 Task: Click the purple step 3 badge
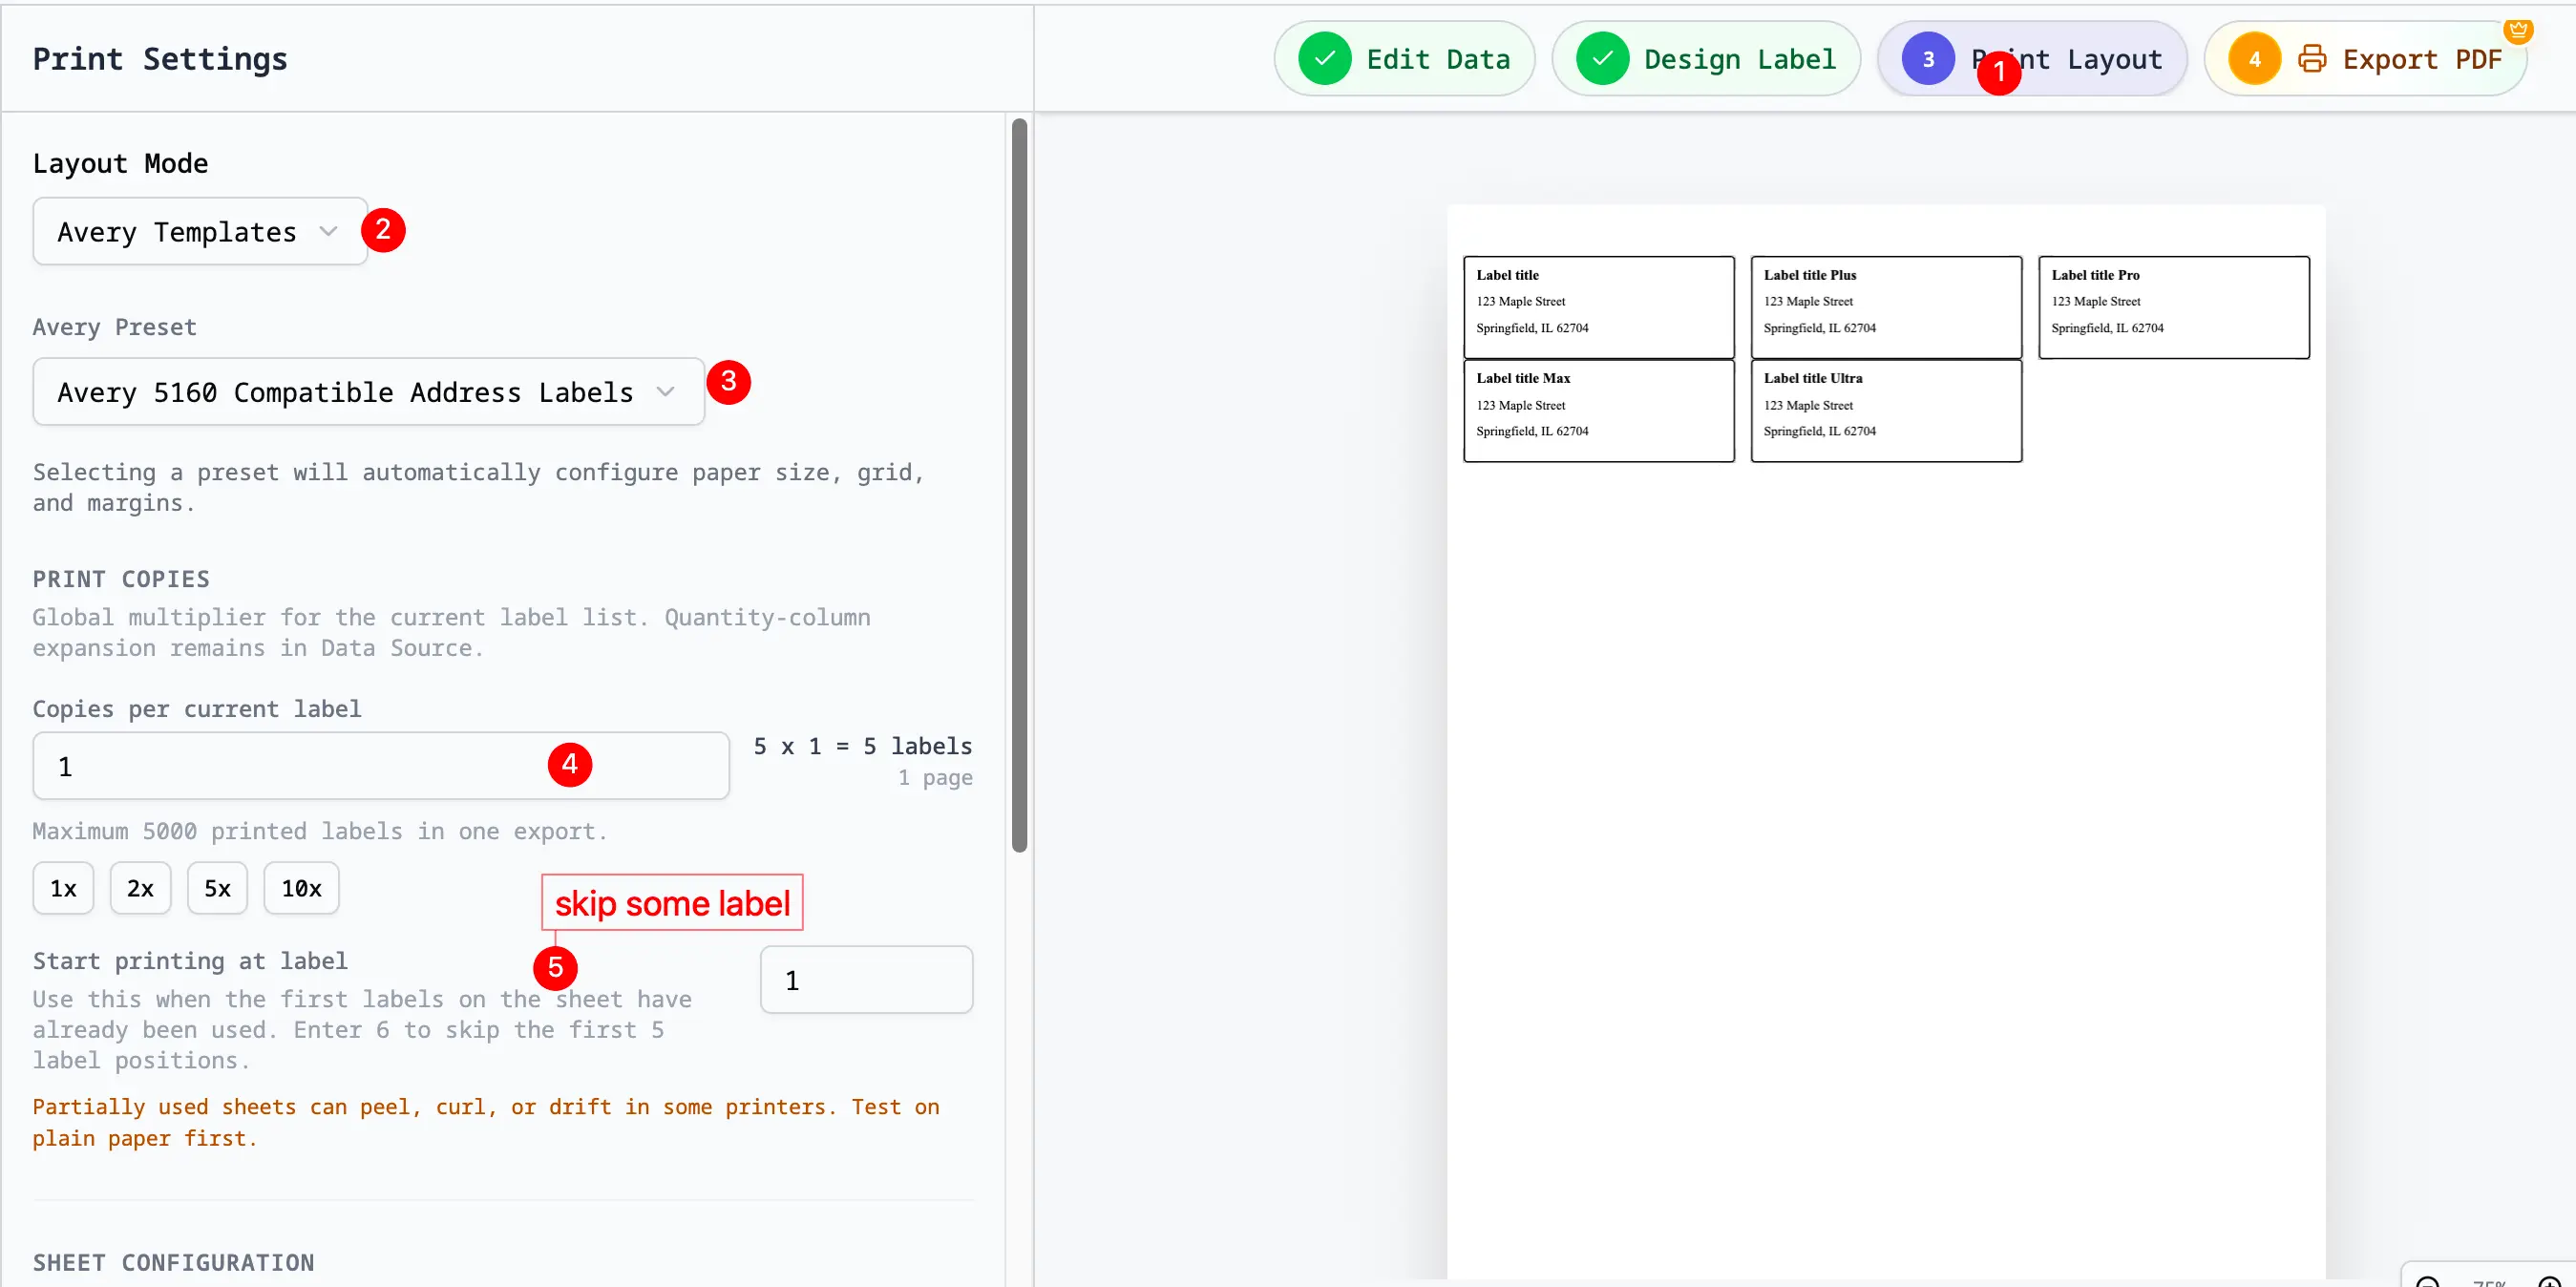pos(1928,59)
